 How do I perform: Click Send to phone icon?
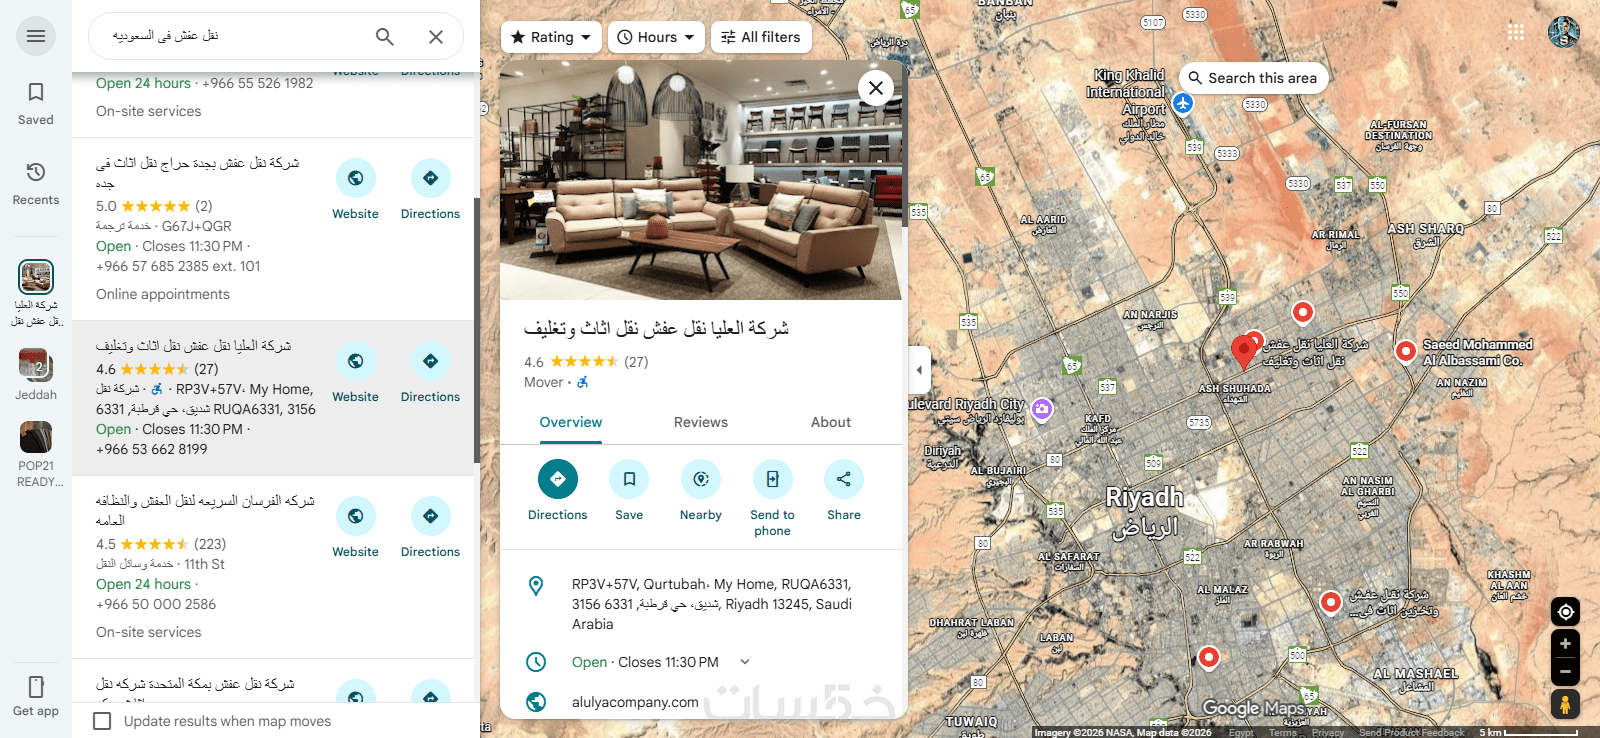click(x=773, y=479)
